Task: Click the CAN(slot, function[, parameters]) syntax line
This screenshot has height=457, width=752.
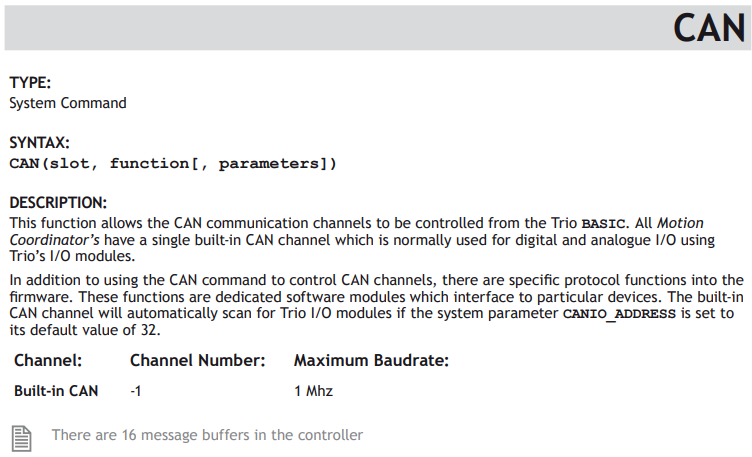Action: (x=173, y=164)
